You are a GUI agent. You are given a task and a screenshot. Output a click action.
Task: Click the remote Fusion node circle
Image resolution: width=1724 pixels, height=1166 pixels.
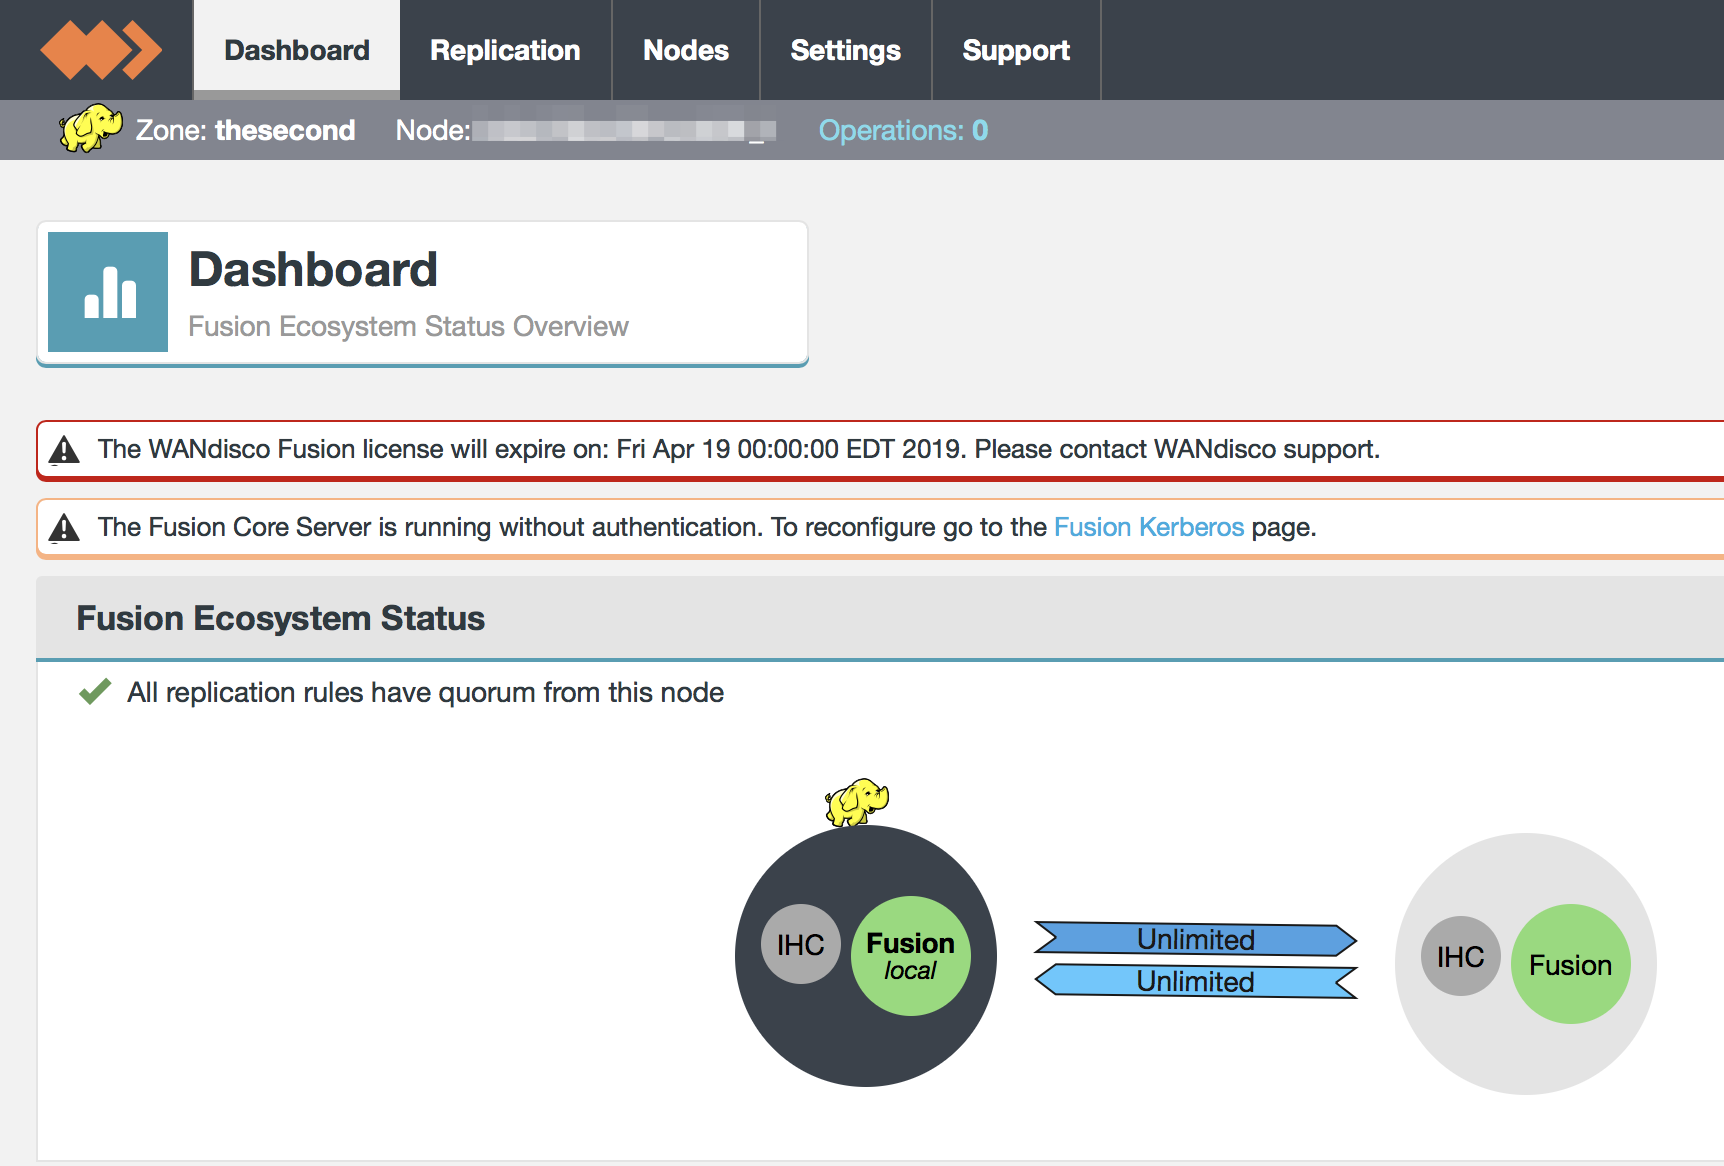click(x=1571, y=964)
